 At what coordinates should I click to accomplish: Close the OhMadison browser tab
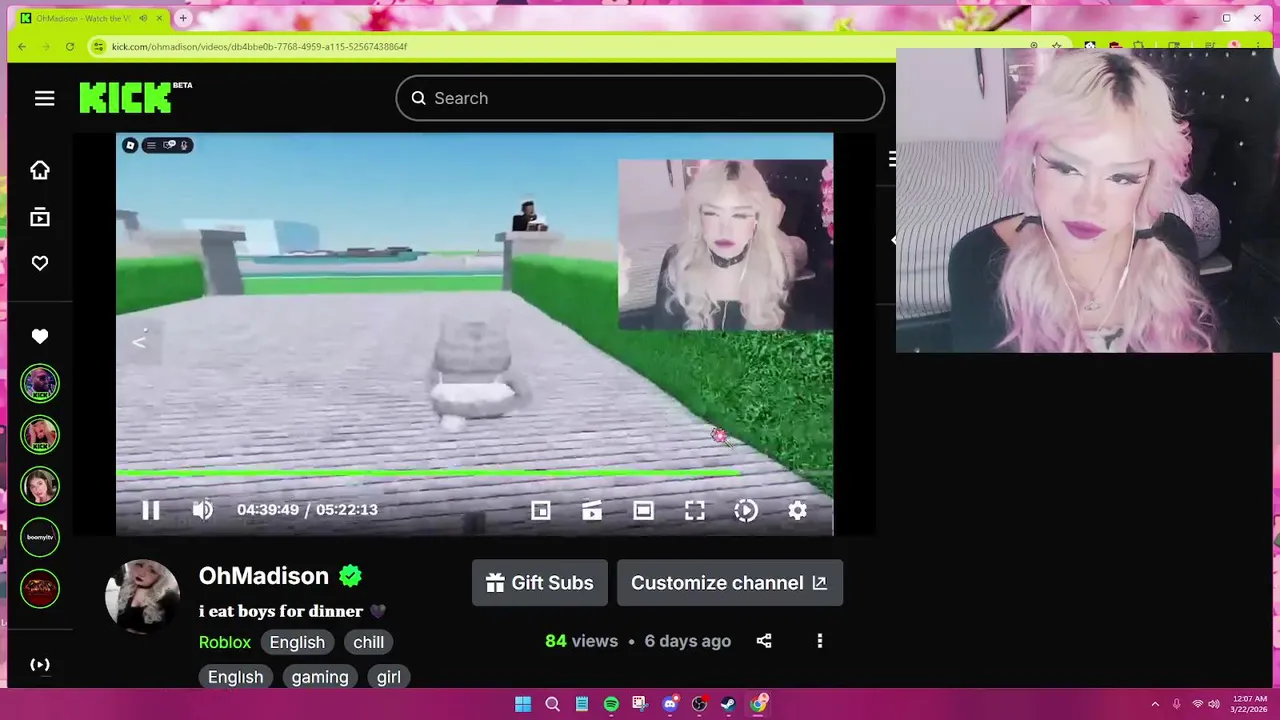click(x=159, y=18)
